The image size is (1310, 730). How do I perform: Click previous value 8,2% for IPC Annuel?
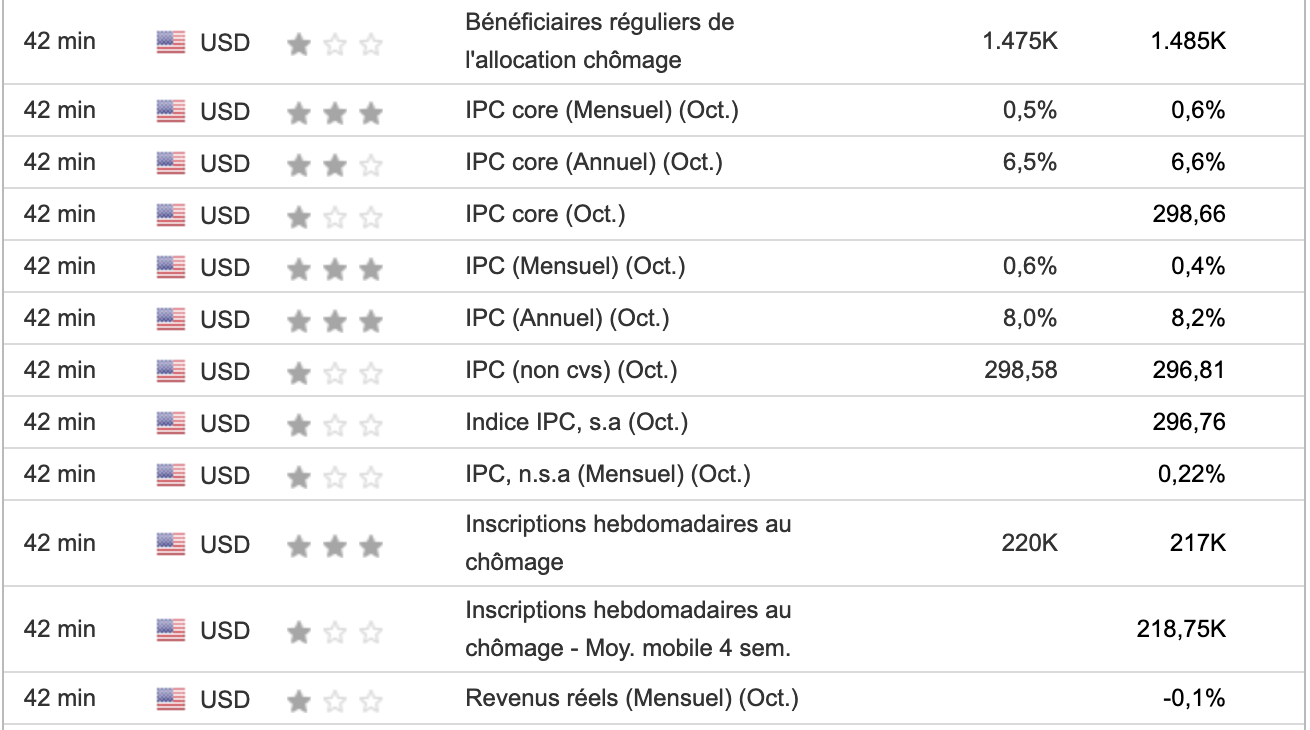point(1198,318)
